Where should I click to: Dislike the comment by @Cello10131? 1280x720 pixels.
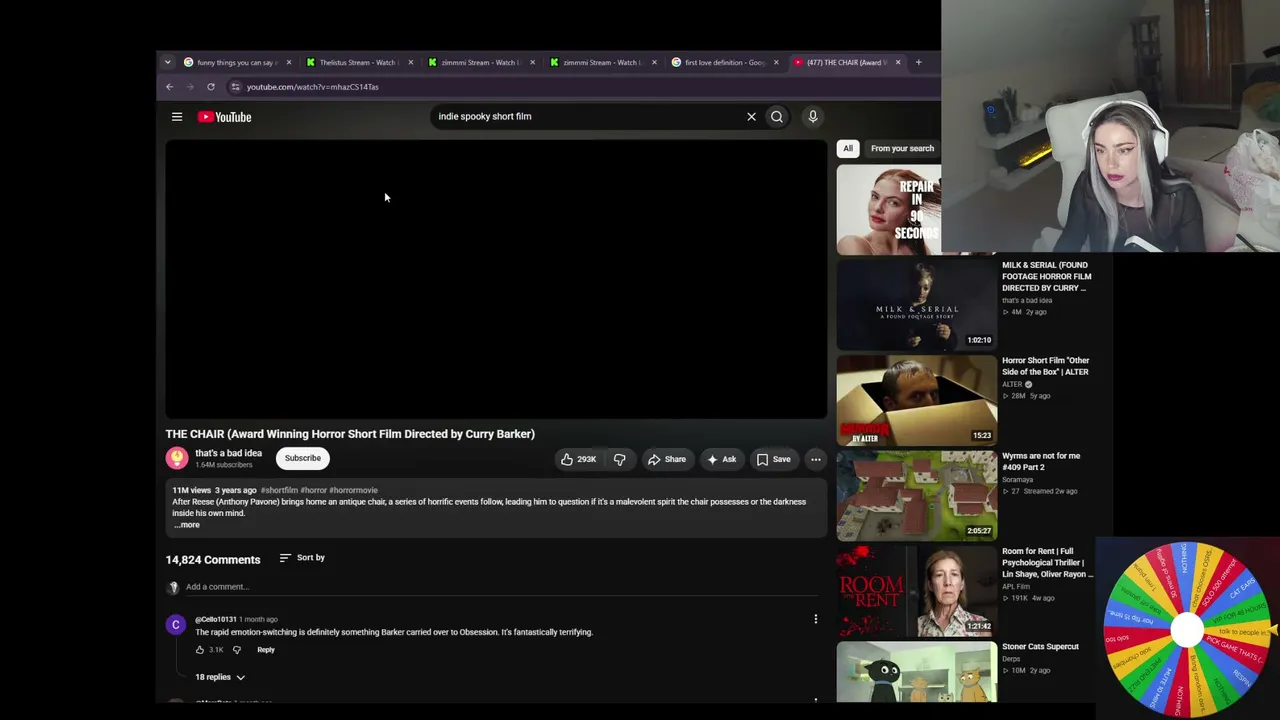(237, 650)
